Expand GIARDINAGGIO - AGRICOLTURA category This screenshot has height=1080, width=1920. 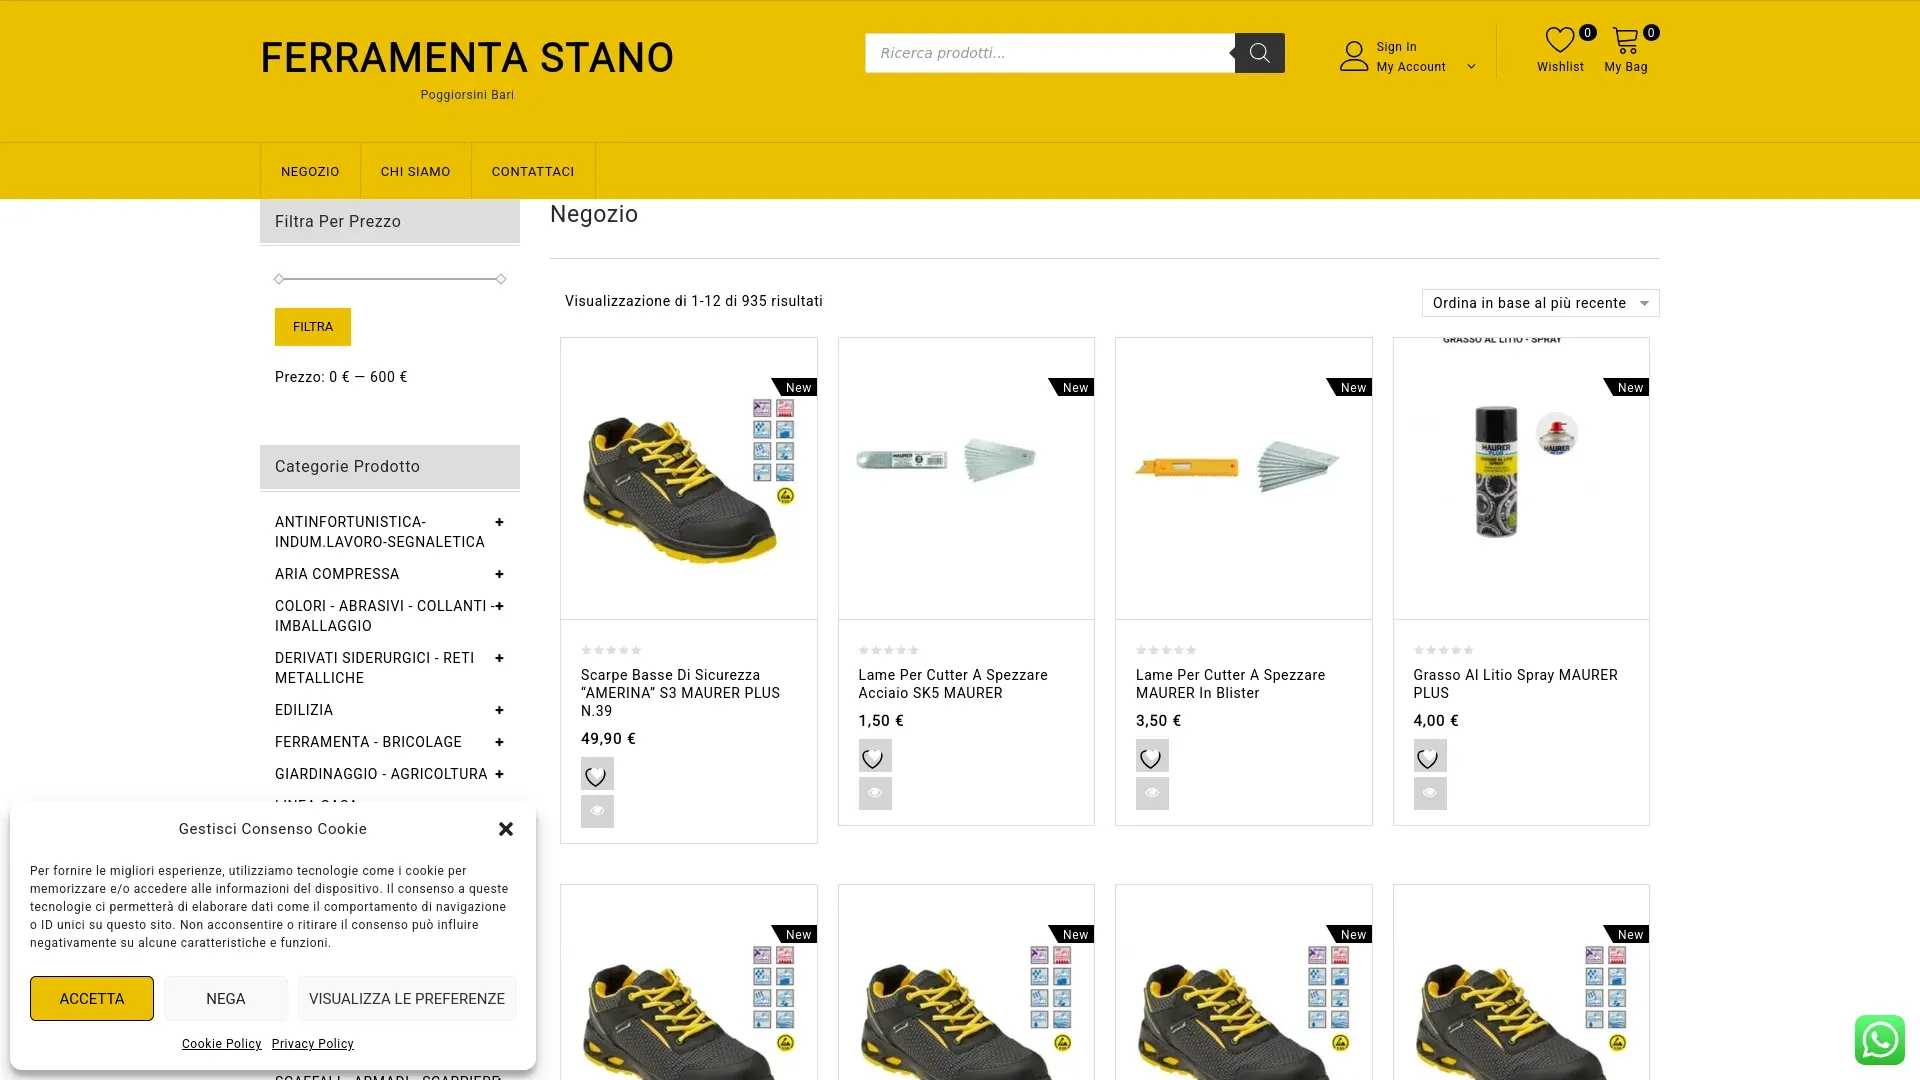tap(499, 774)
